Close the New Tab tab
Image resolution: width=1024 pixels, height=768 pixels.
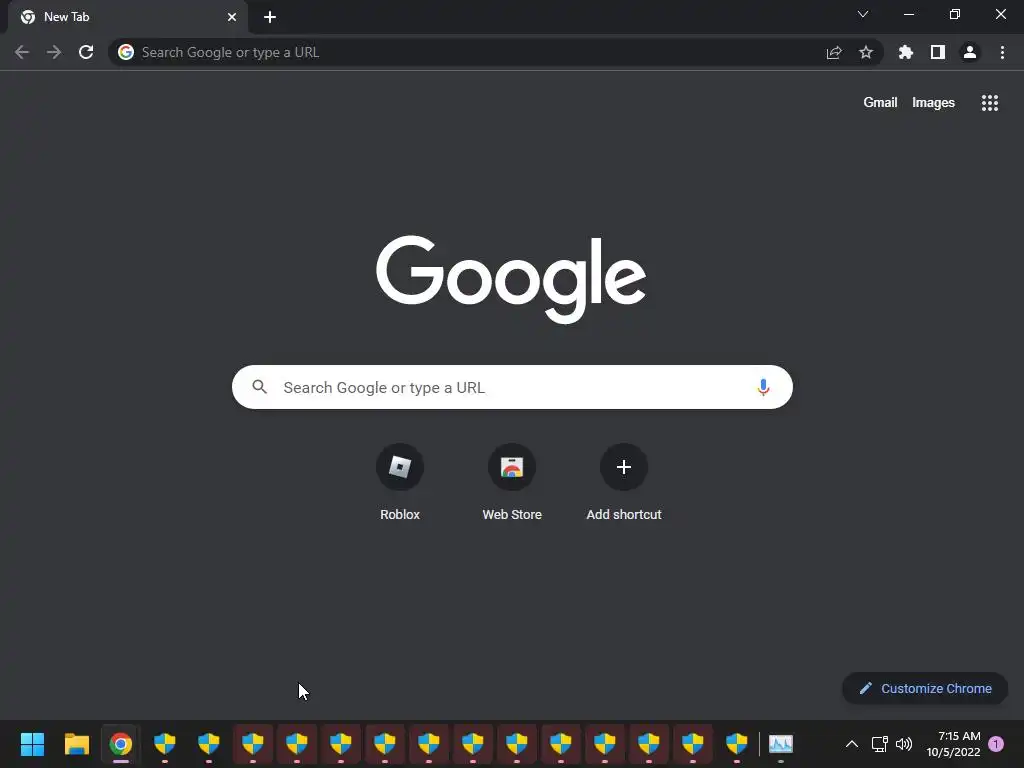click(x=232, y=17)
